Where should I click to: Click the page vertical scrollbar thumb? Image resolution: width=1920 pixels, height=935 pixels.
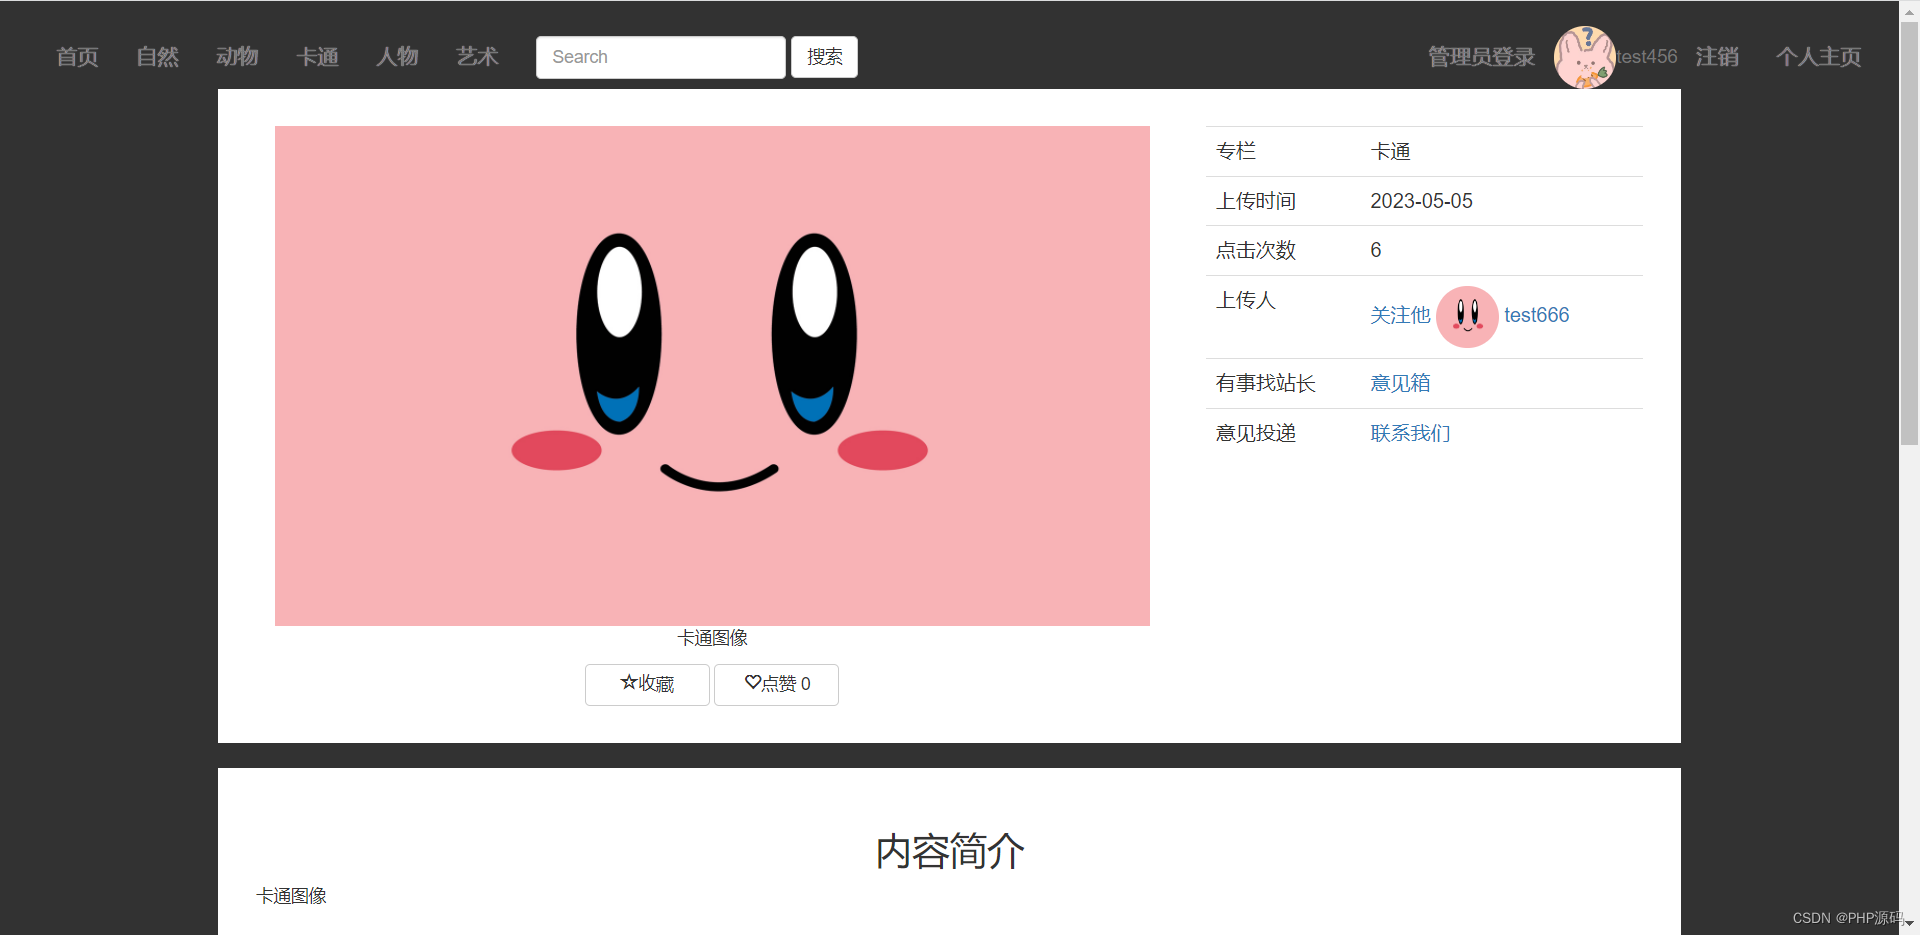click(x=1909, y=232)
